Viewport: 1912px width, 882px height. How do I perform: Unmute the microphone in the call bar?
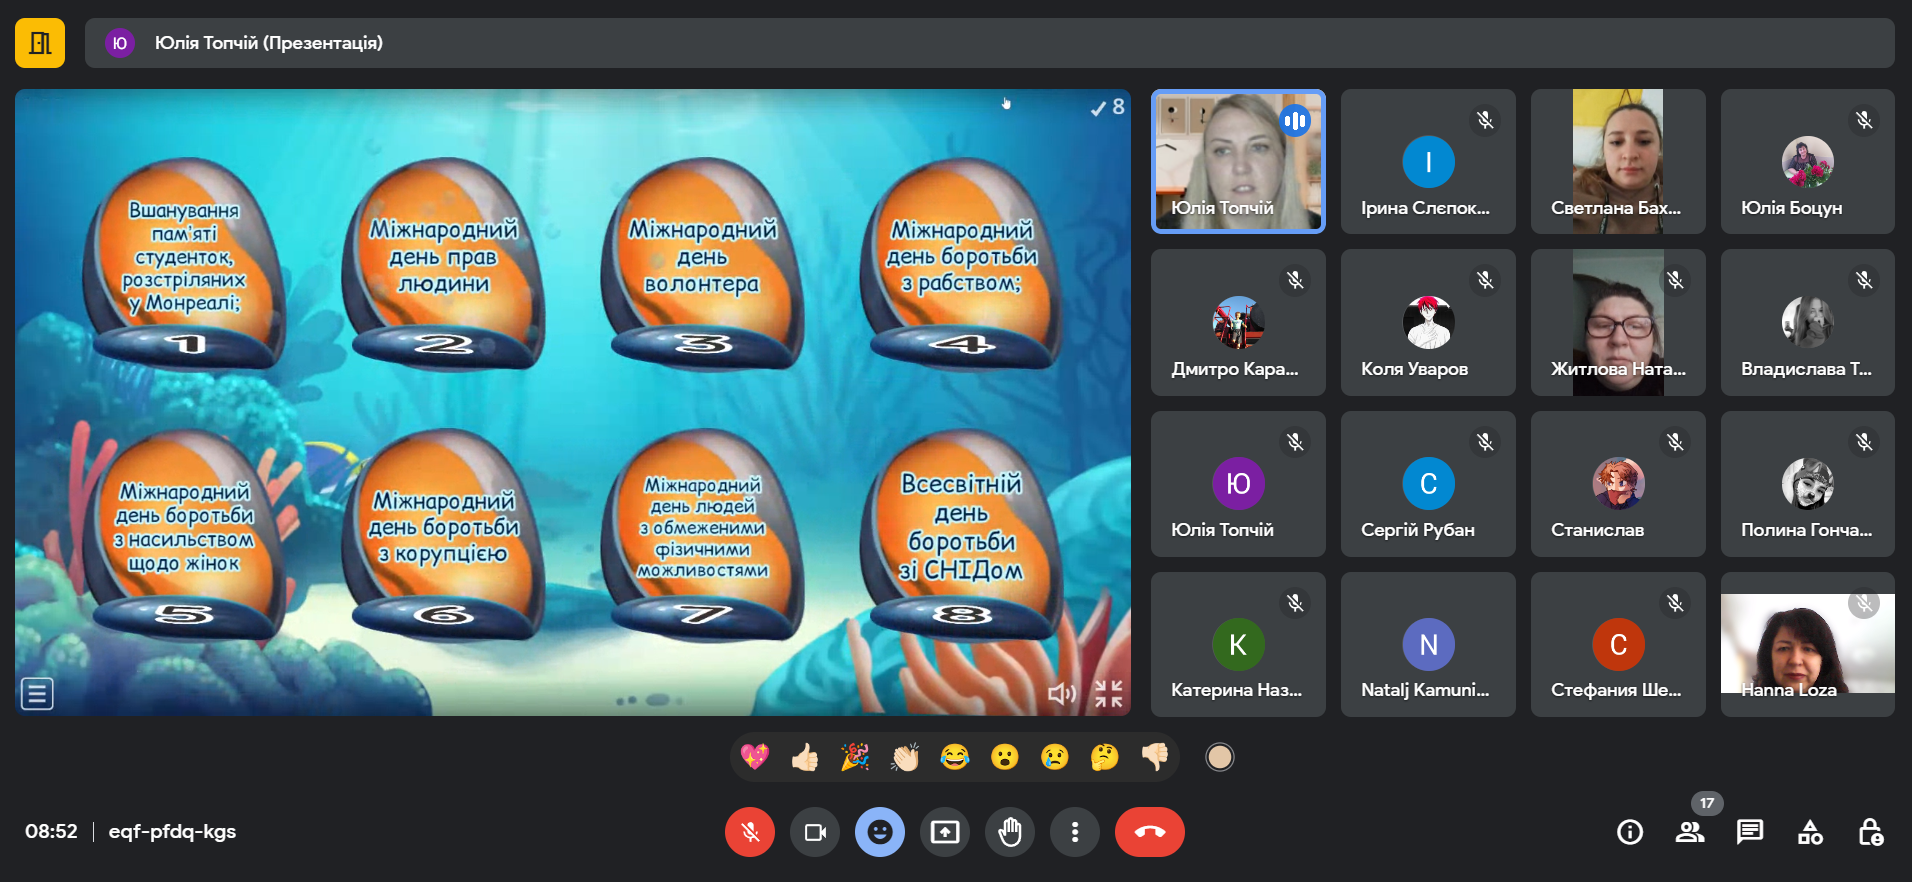(750, 832)
